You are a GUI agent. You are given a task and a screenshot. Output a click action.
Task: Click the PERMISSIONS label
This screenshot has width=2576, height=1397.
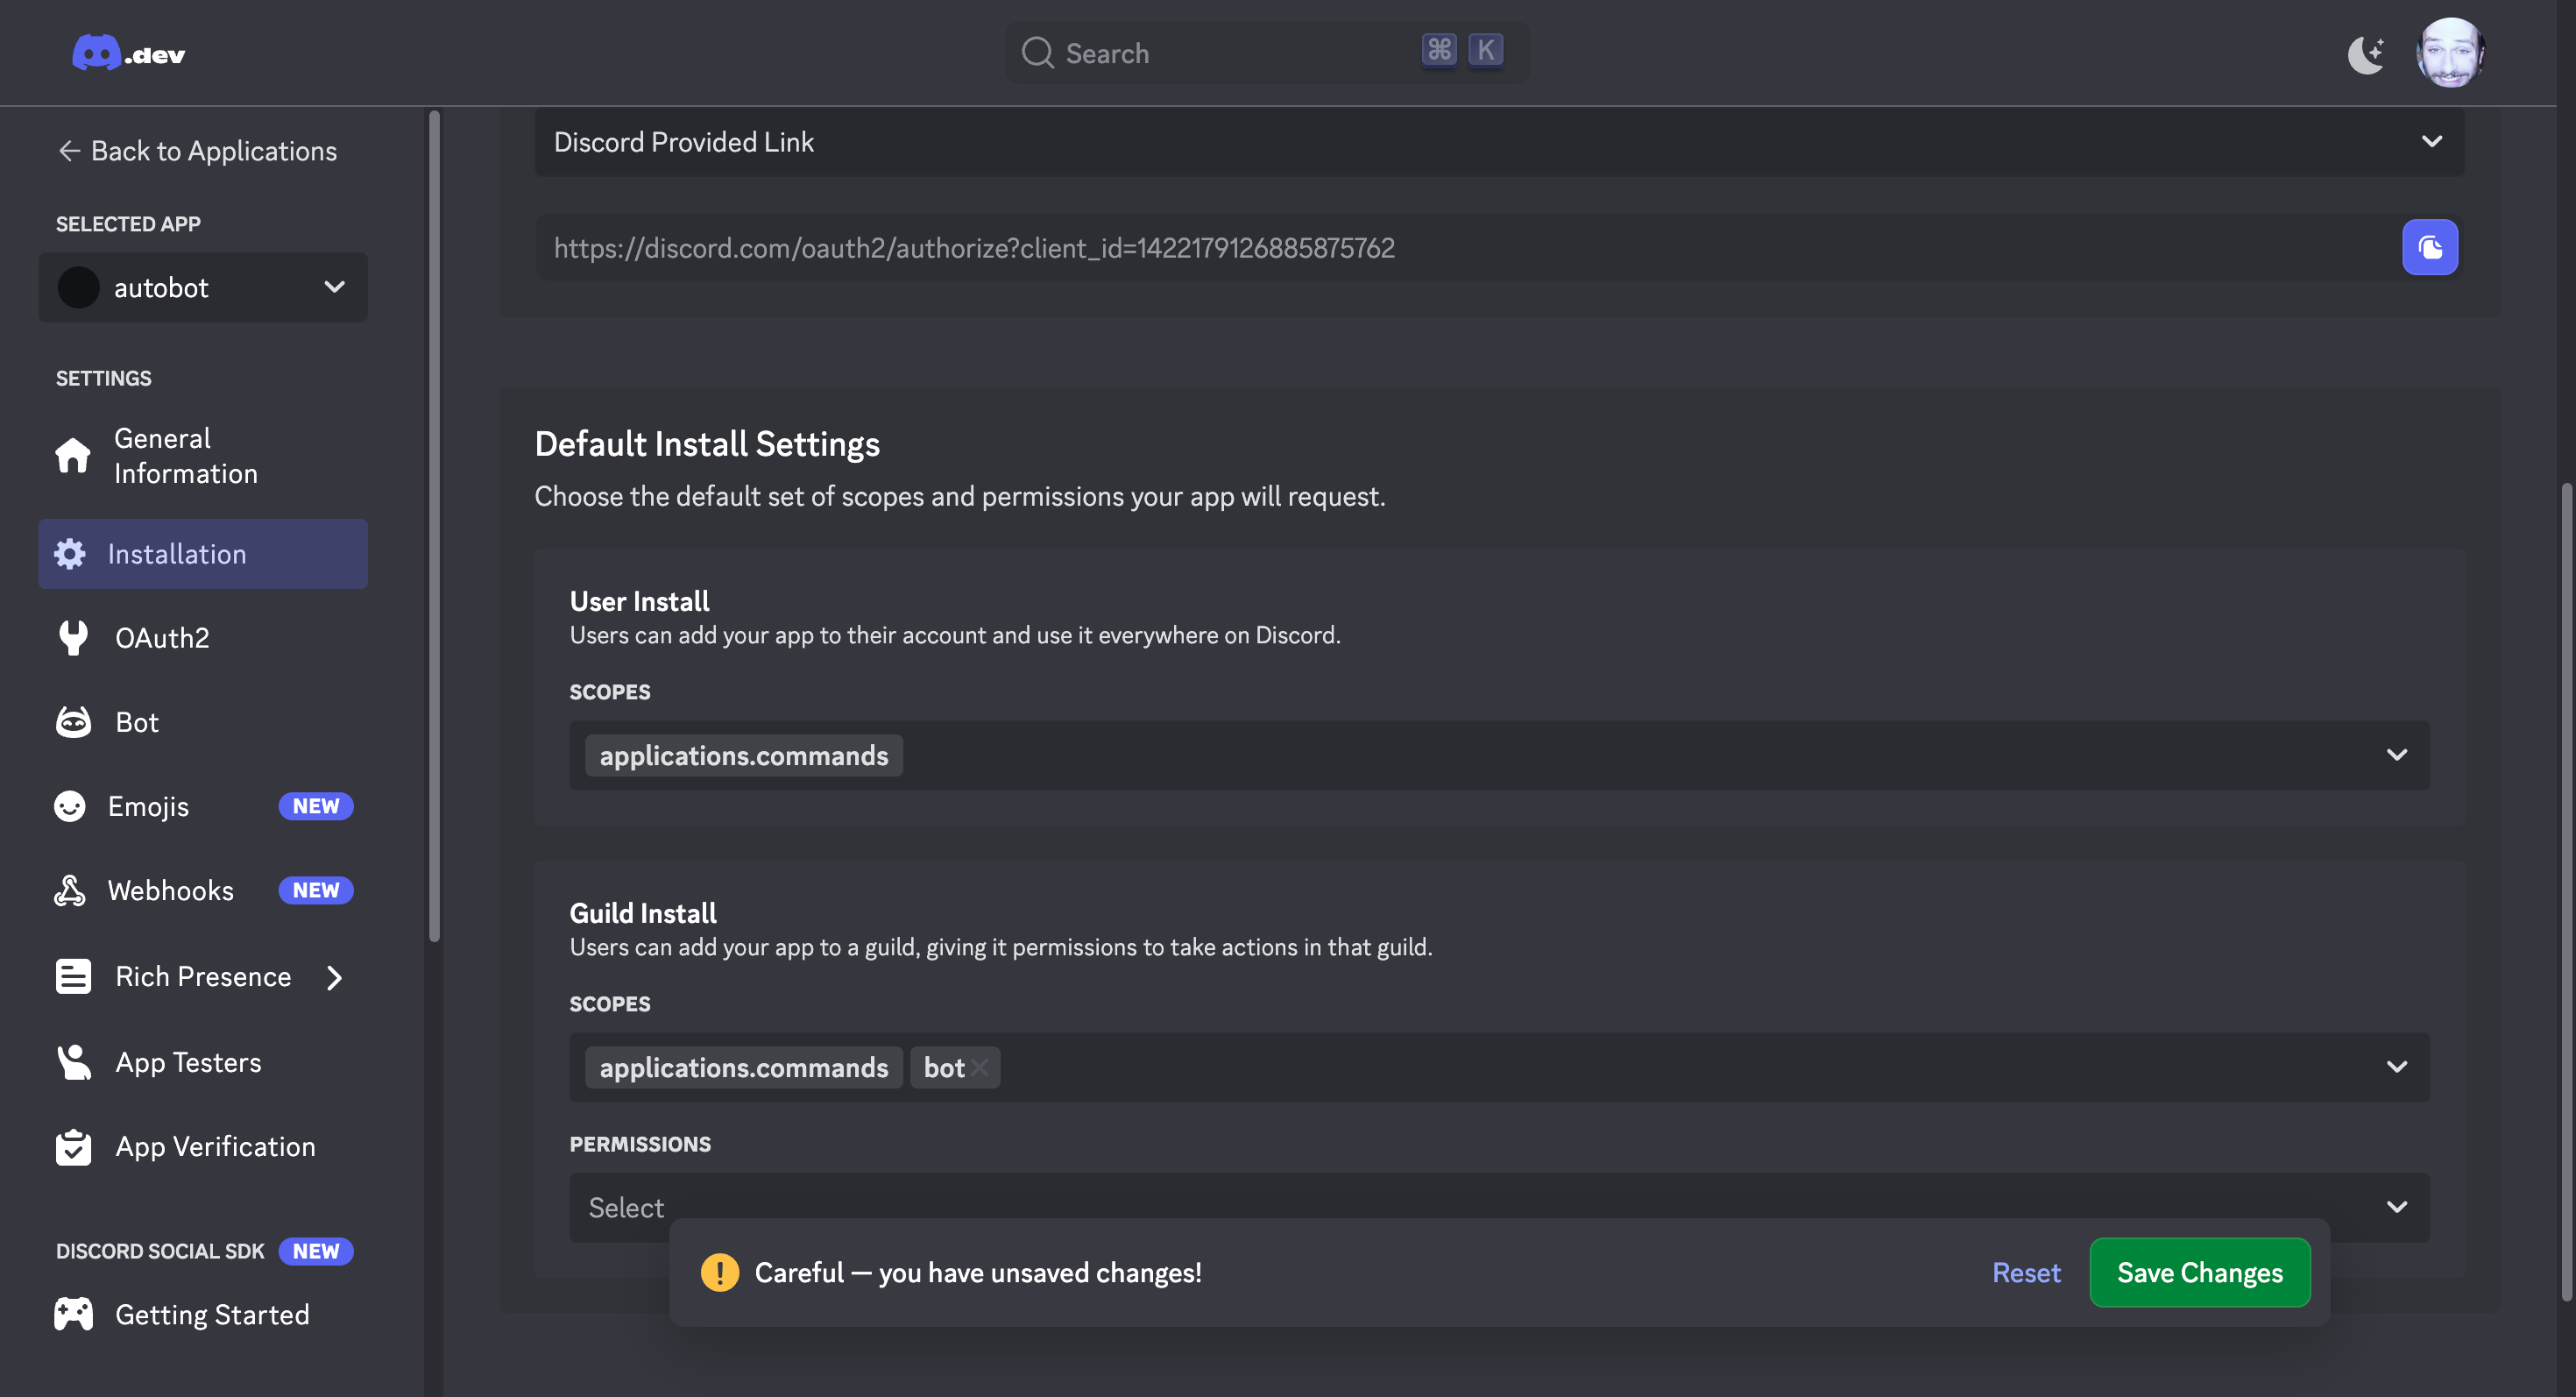[x=640, y=1144]
